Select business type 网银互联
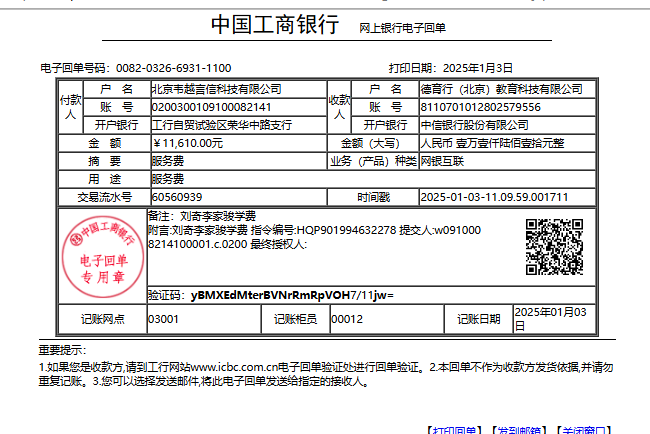The image size is (650, 434). [x=442, y=161]
